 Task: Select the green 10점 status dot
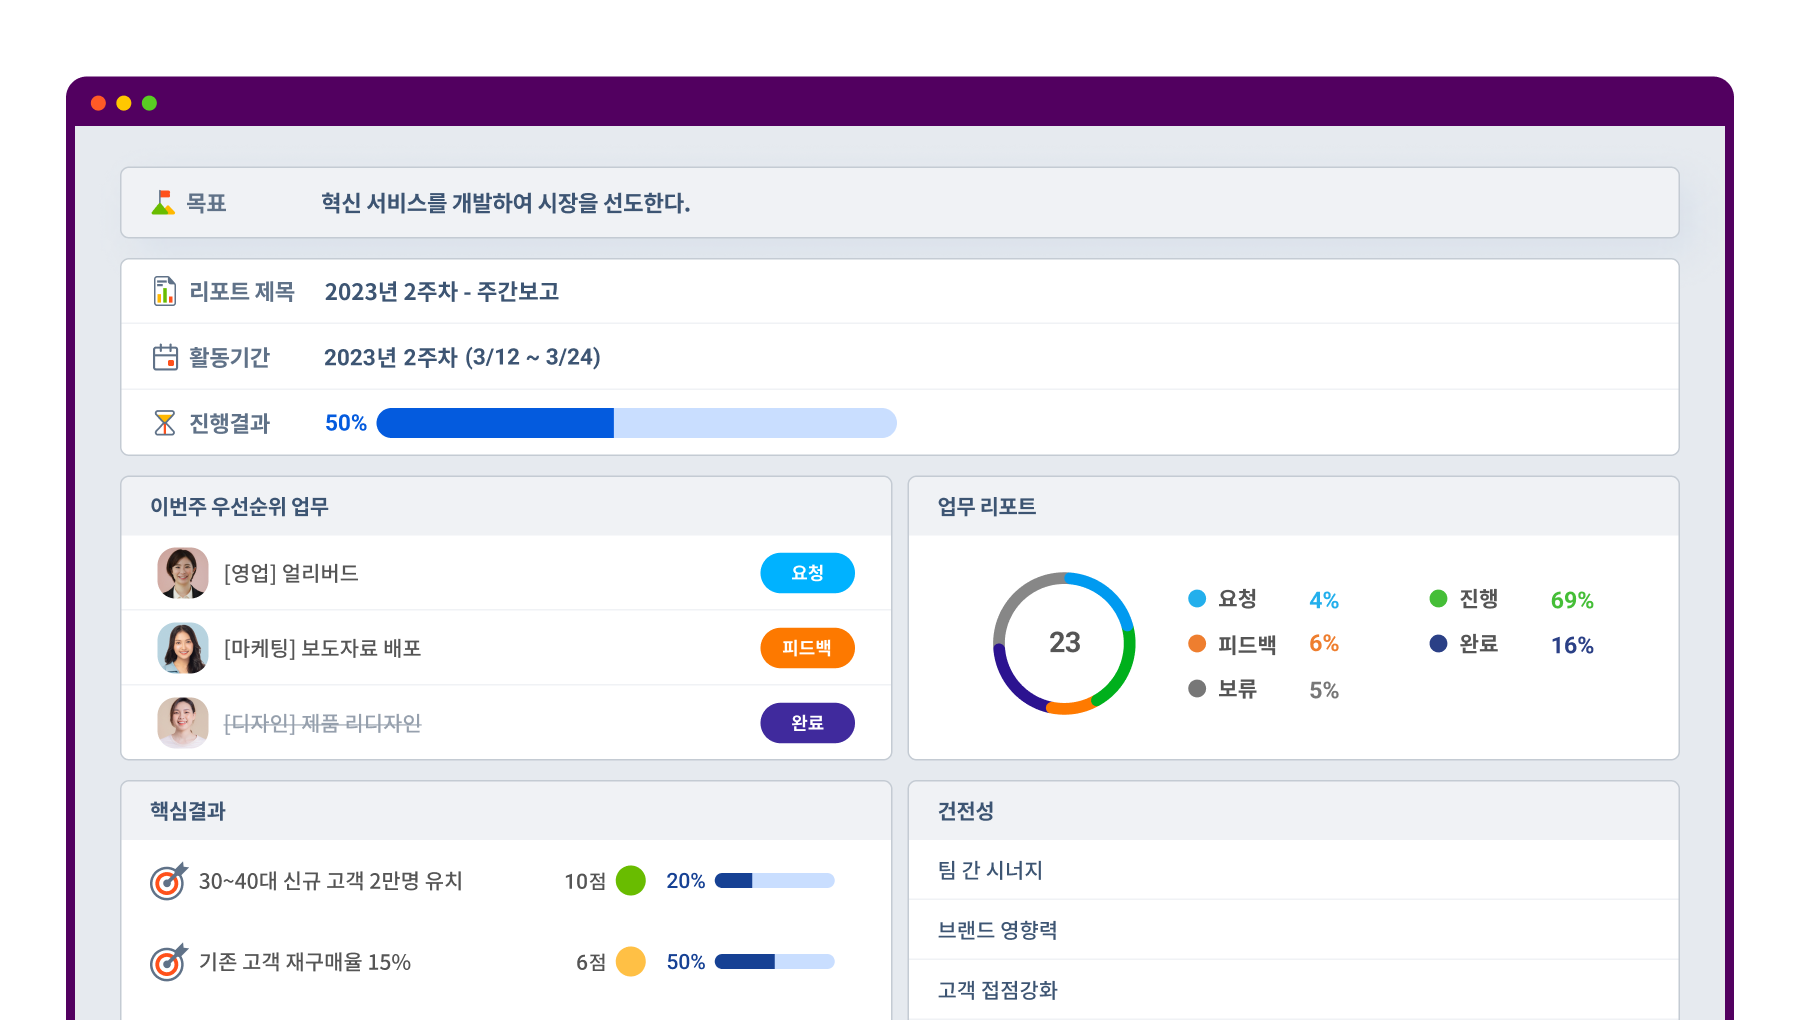(630, 881)
